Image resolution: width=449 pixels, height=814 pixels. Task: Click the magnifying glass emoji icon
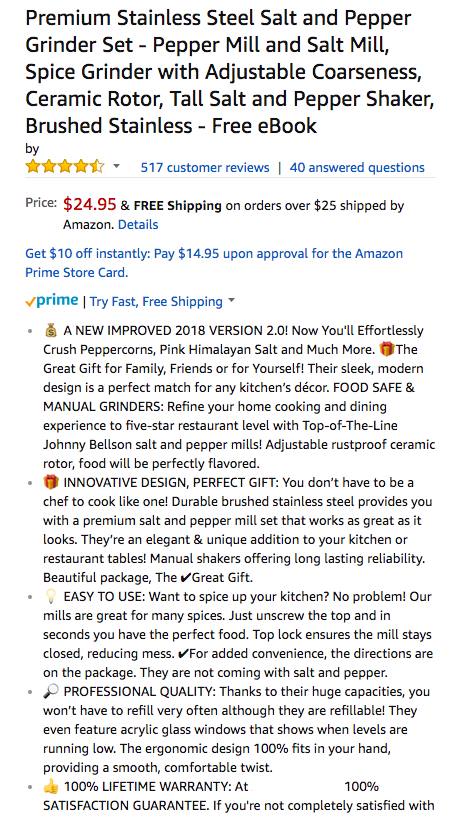(x=51, y=691)
